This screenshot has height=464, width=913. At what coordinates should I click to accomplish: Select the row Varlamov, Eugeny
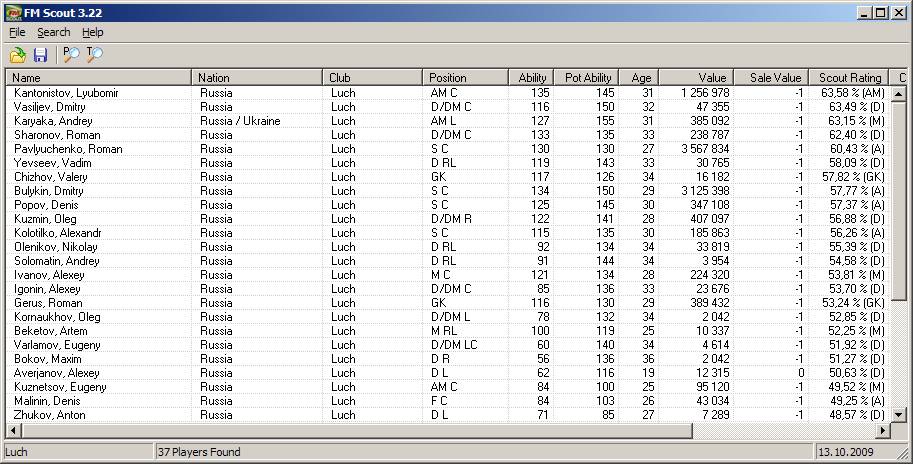[448, 345]
